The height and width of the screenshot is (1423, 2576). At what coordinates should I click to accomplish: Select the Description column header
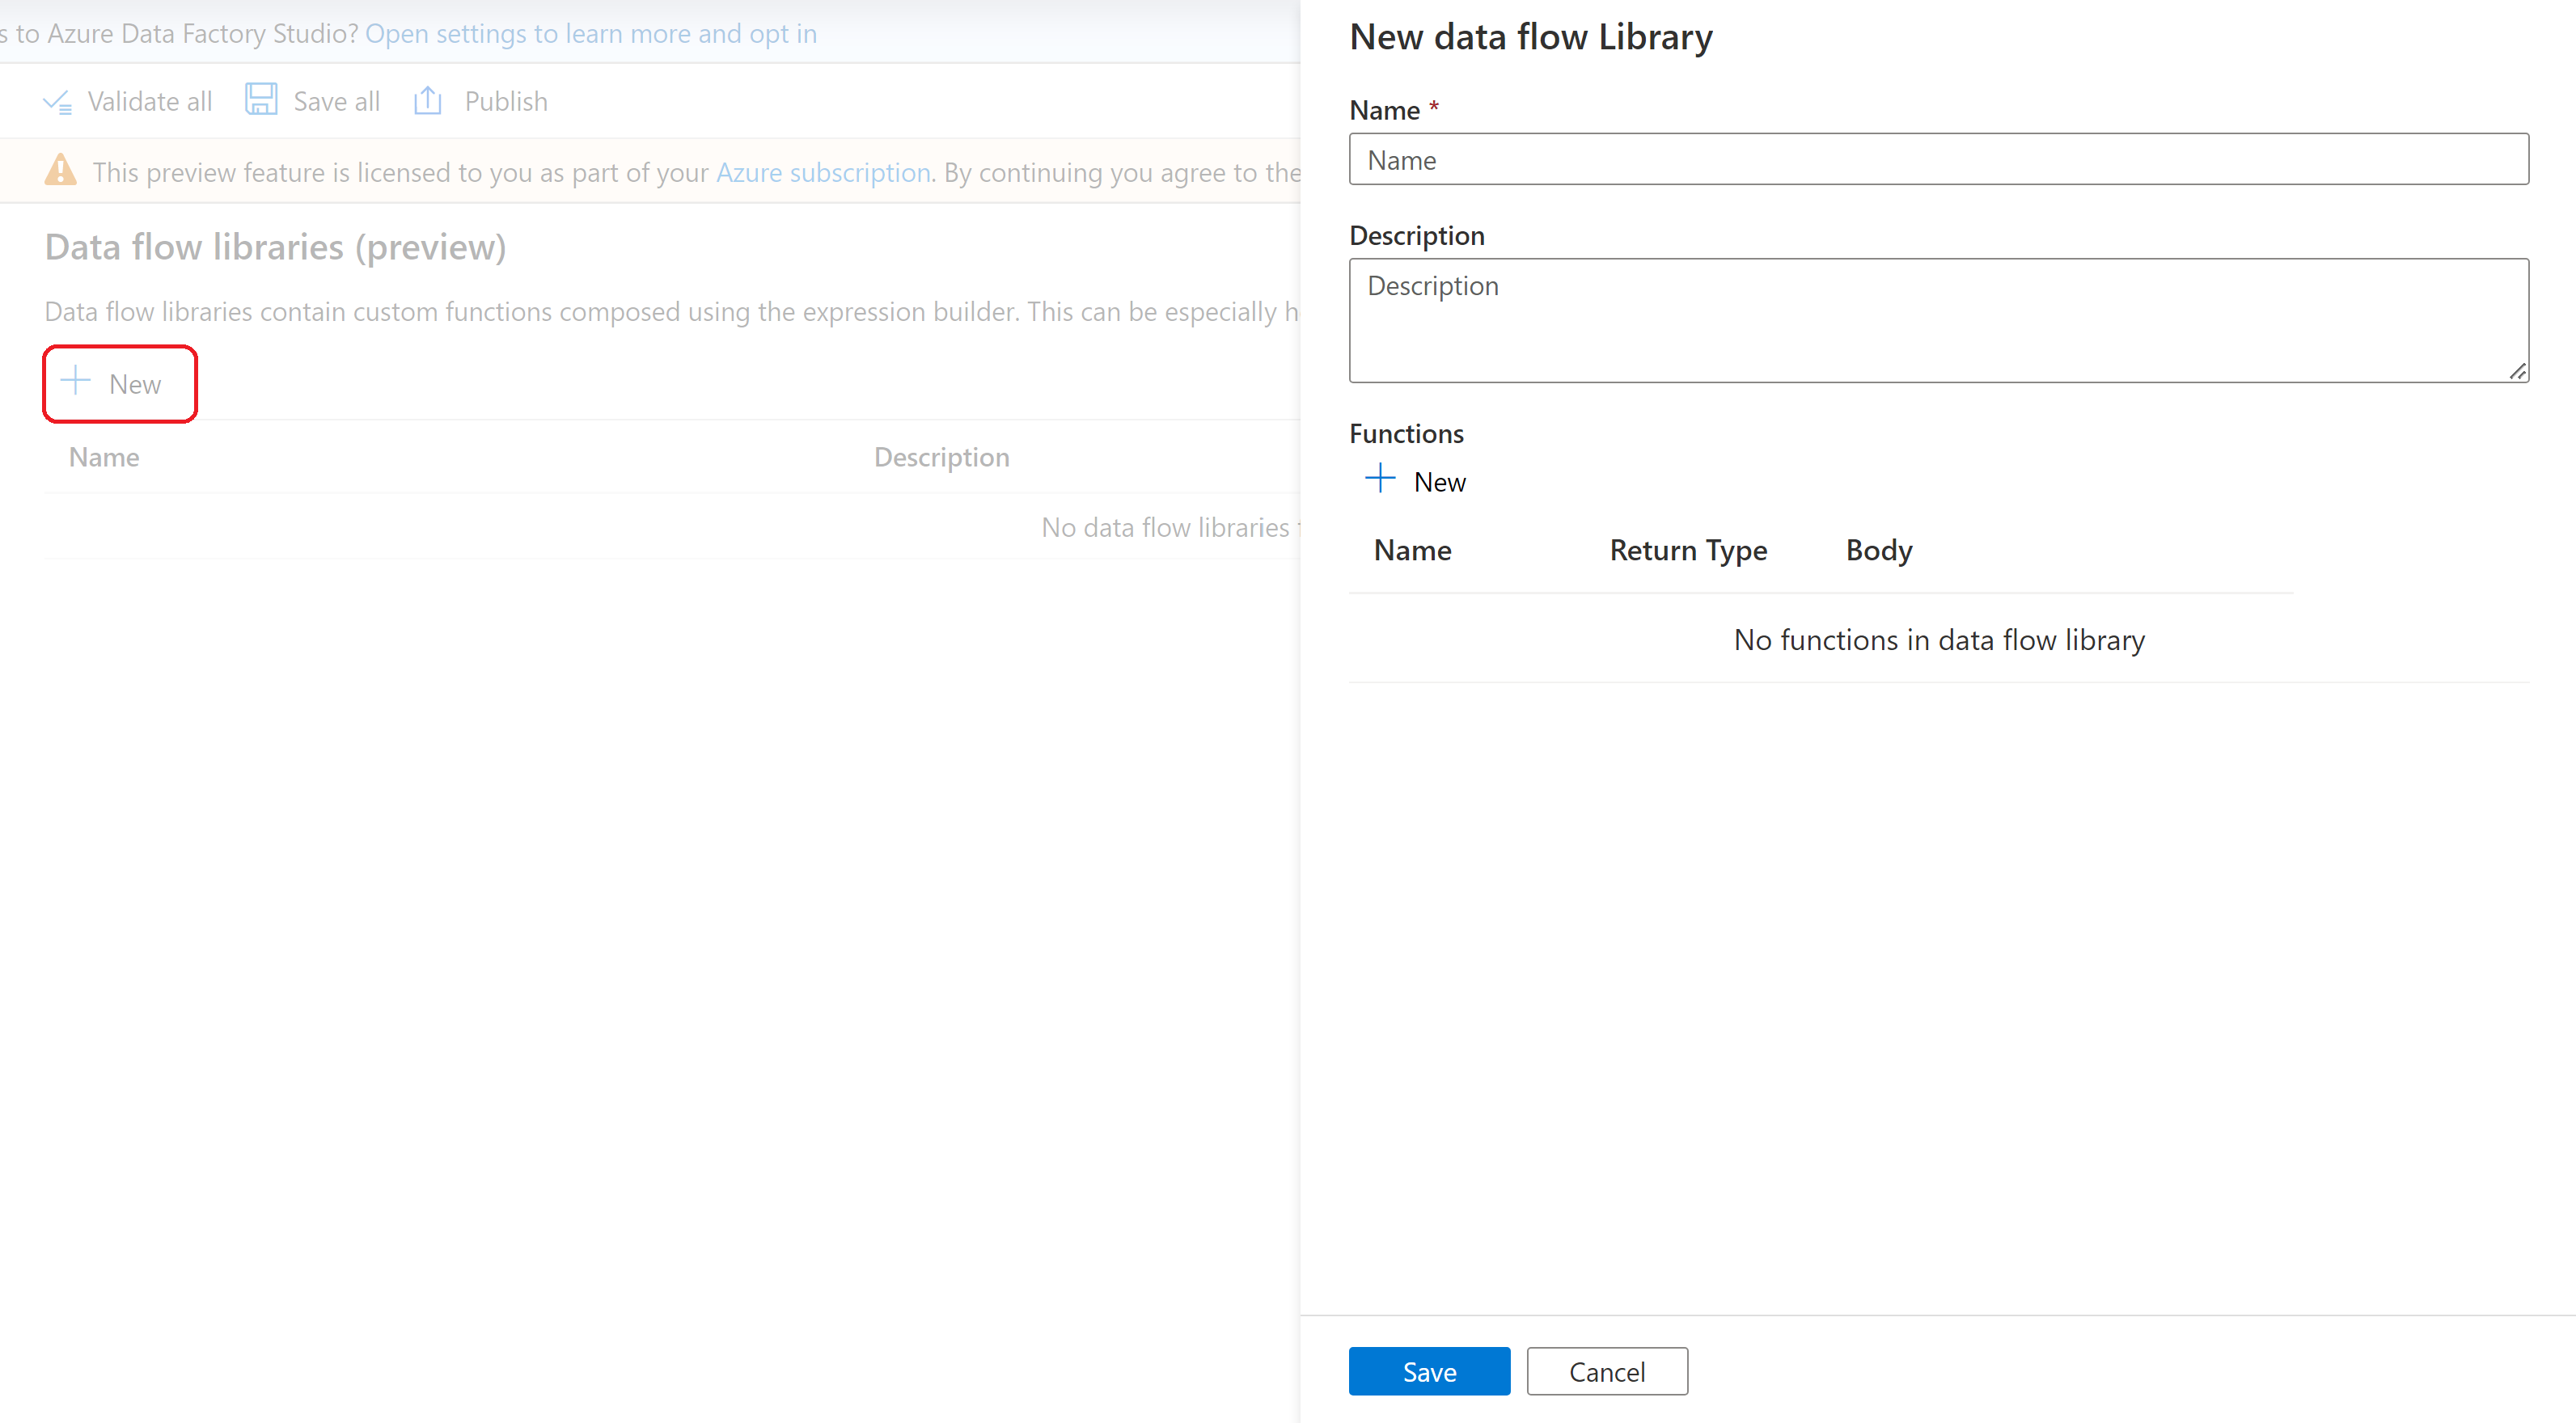pyautogui.click(x=943, y=456)
